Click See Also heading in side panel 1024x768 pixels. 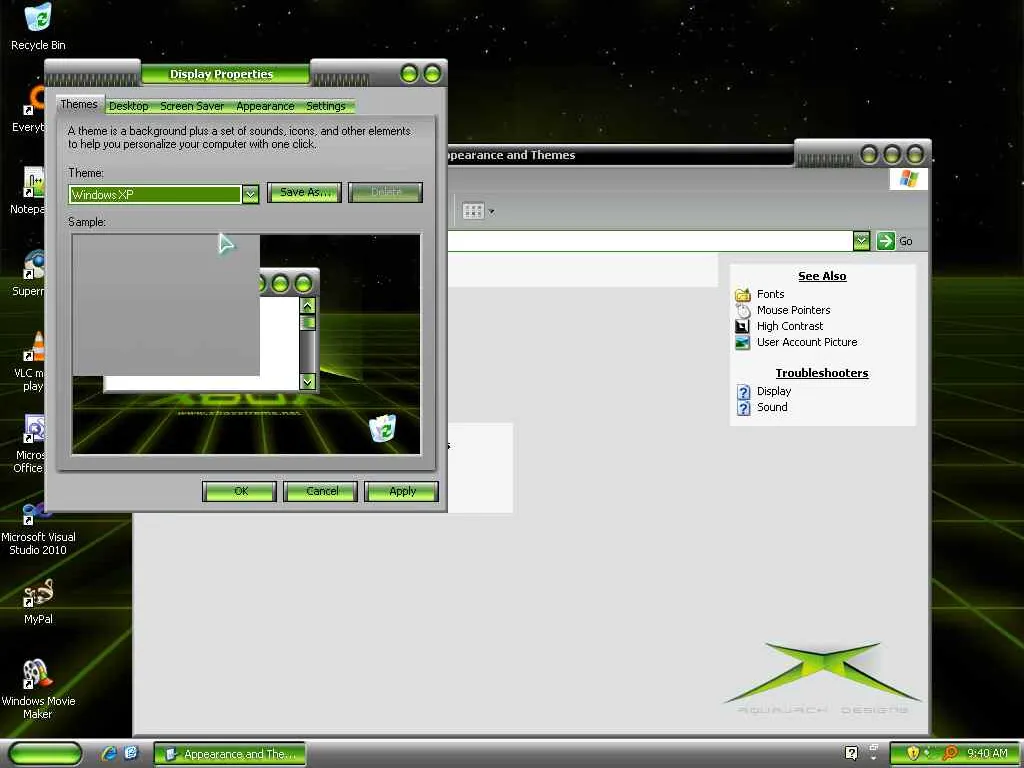pyautogui.click(x=822, y=276)
